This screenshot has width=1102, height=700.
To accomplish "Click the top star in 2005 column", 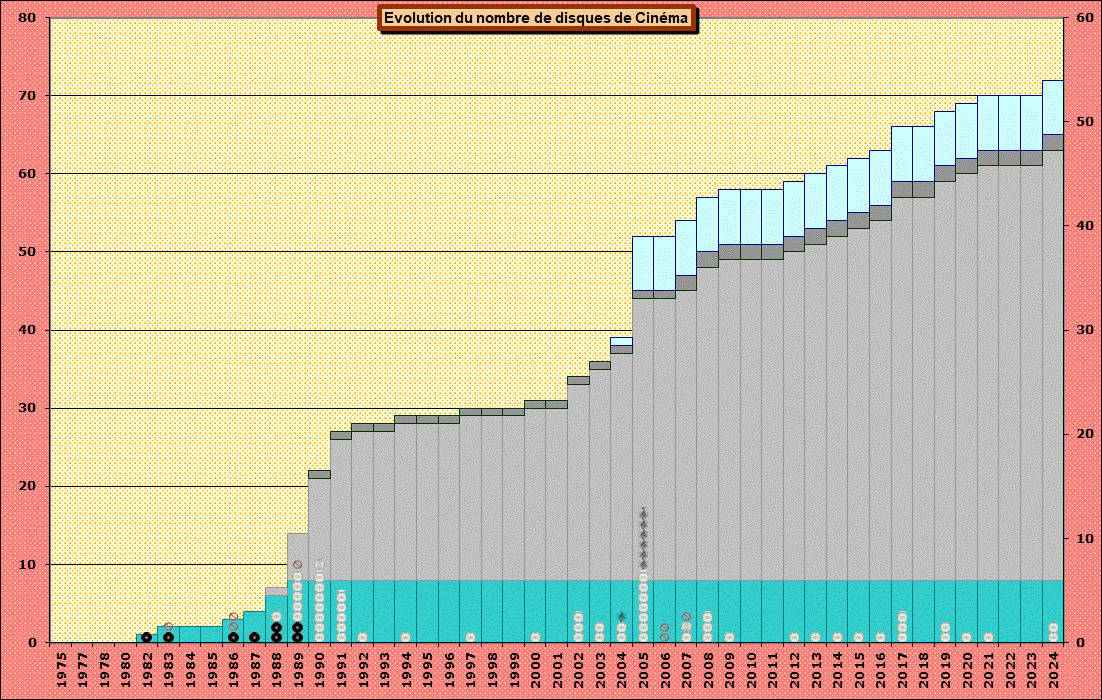I will click(643, 513).
